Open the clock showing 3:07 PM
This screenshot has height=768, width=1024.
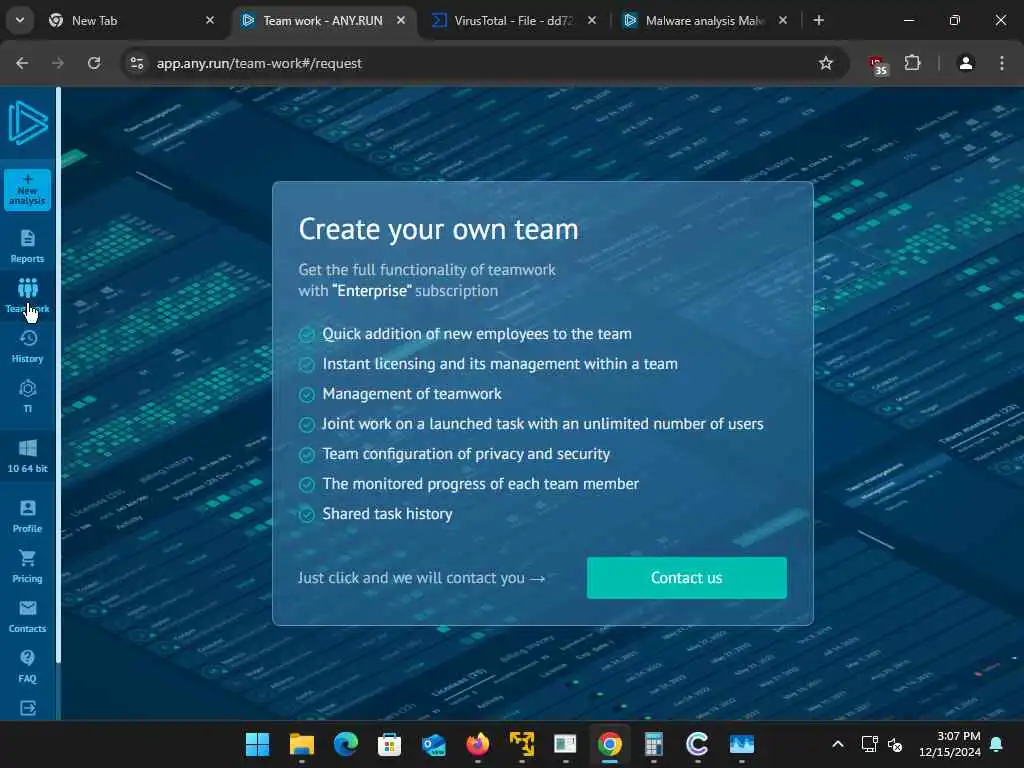point(950,744)
